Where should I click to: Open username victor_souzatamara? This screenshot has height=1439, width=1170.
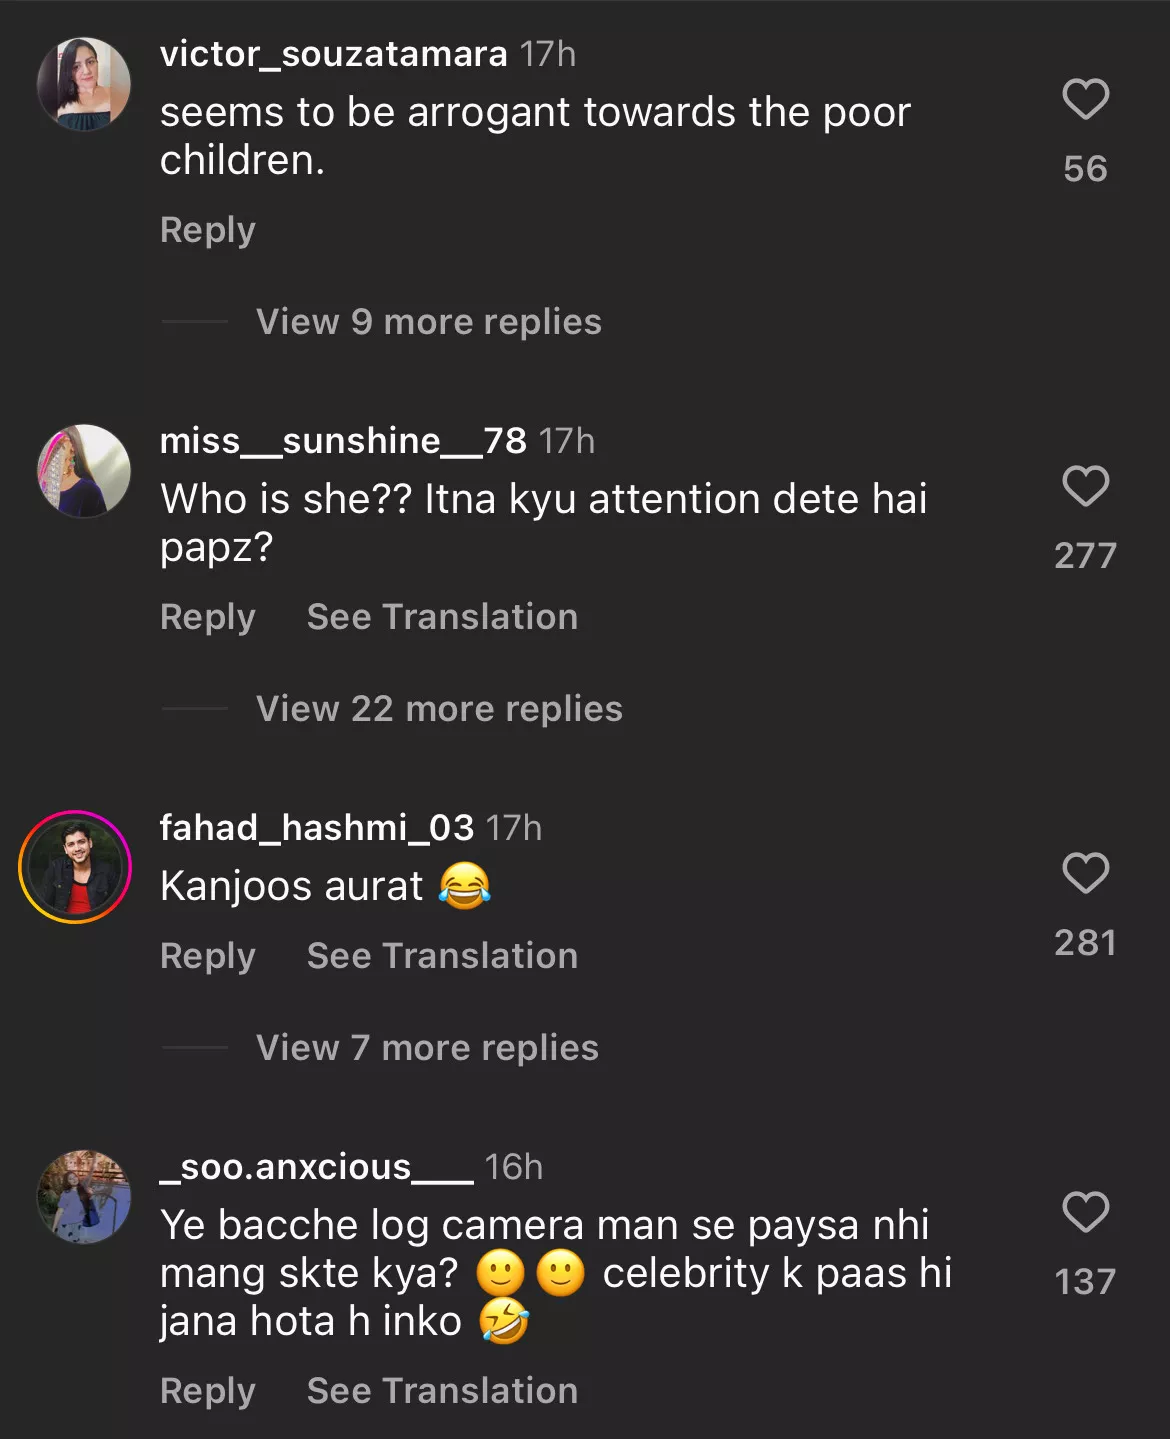point(333,54)
